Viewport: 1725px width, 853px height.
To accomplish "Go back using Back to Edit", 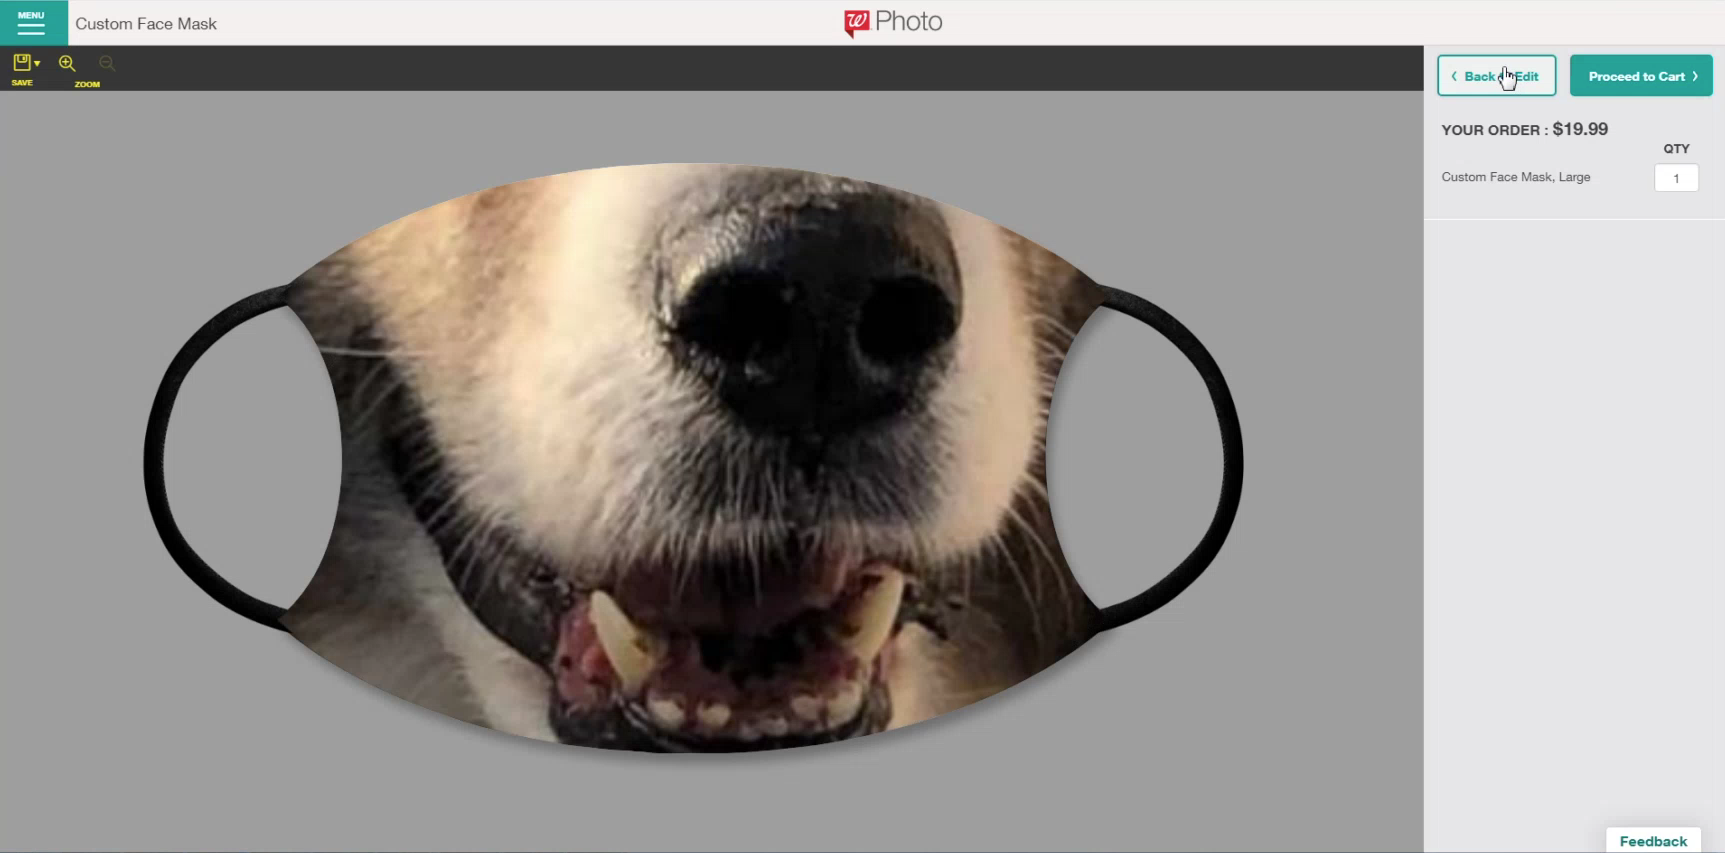I will tap(1496, 76).
